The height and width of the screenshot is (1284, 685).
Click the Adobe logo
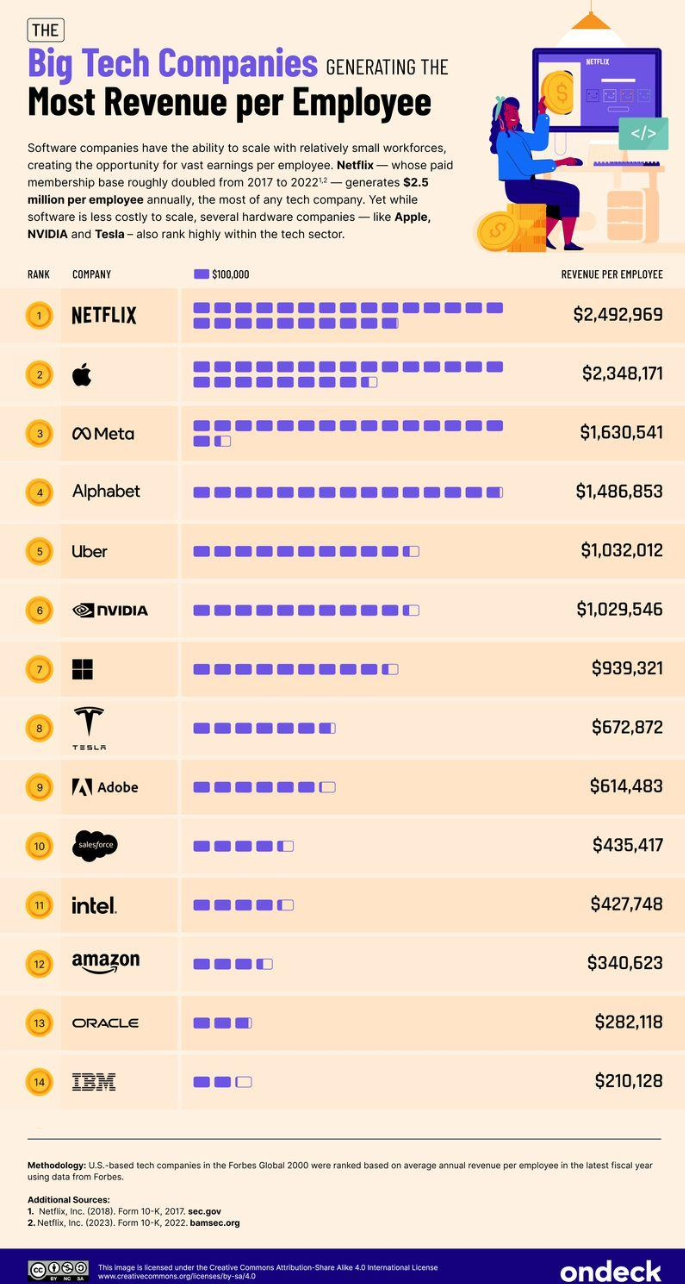[105, 787]
